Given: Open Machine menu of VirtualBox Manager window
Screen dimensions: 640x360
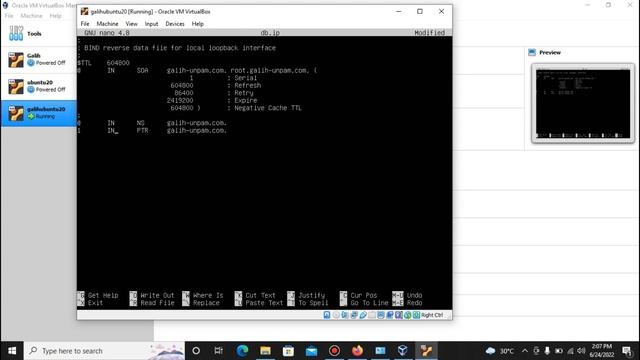Looking at the screenshot, I should click(x=31, y=16).
